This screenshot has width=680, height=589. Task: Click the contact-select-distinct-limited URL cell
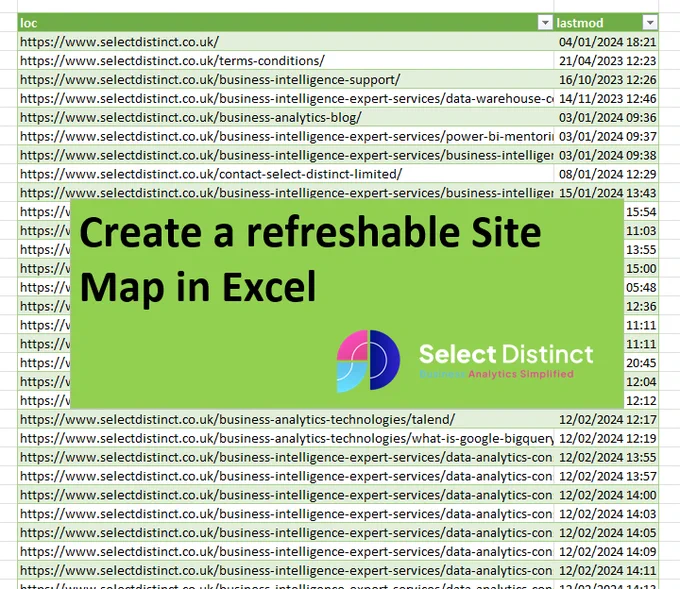285,174
